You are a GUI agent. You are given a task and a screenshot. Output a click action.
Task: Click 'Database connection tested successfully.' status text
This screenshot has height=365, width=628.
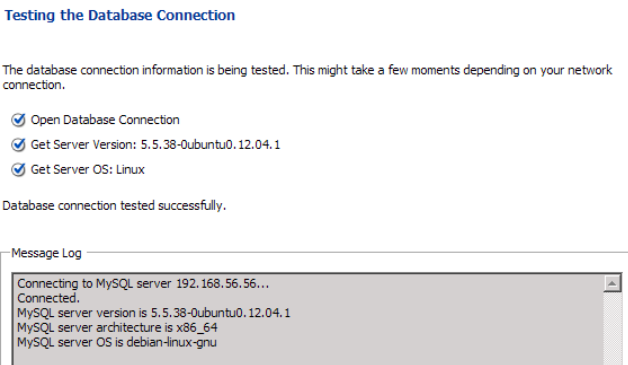[114, 206]
